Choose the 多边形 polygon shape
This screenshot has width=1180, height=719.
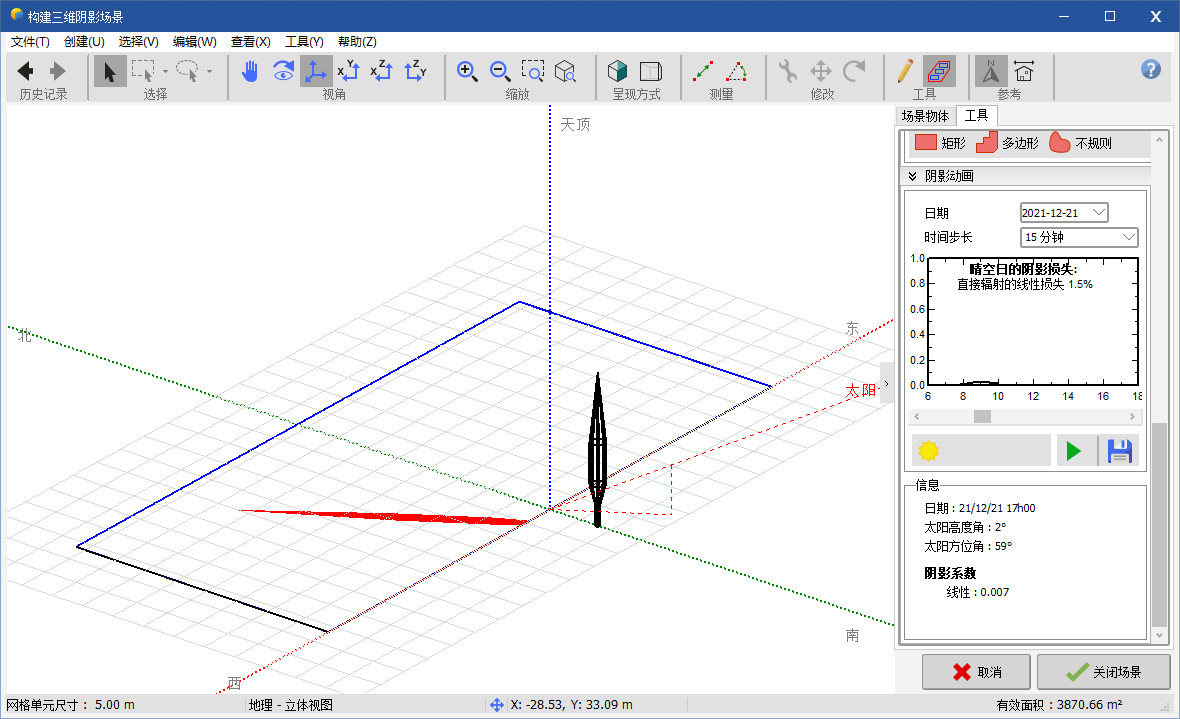coord(1007,142)
